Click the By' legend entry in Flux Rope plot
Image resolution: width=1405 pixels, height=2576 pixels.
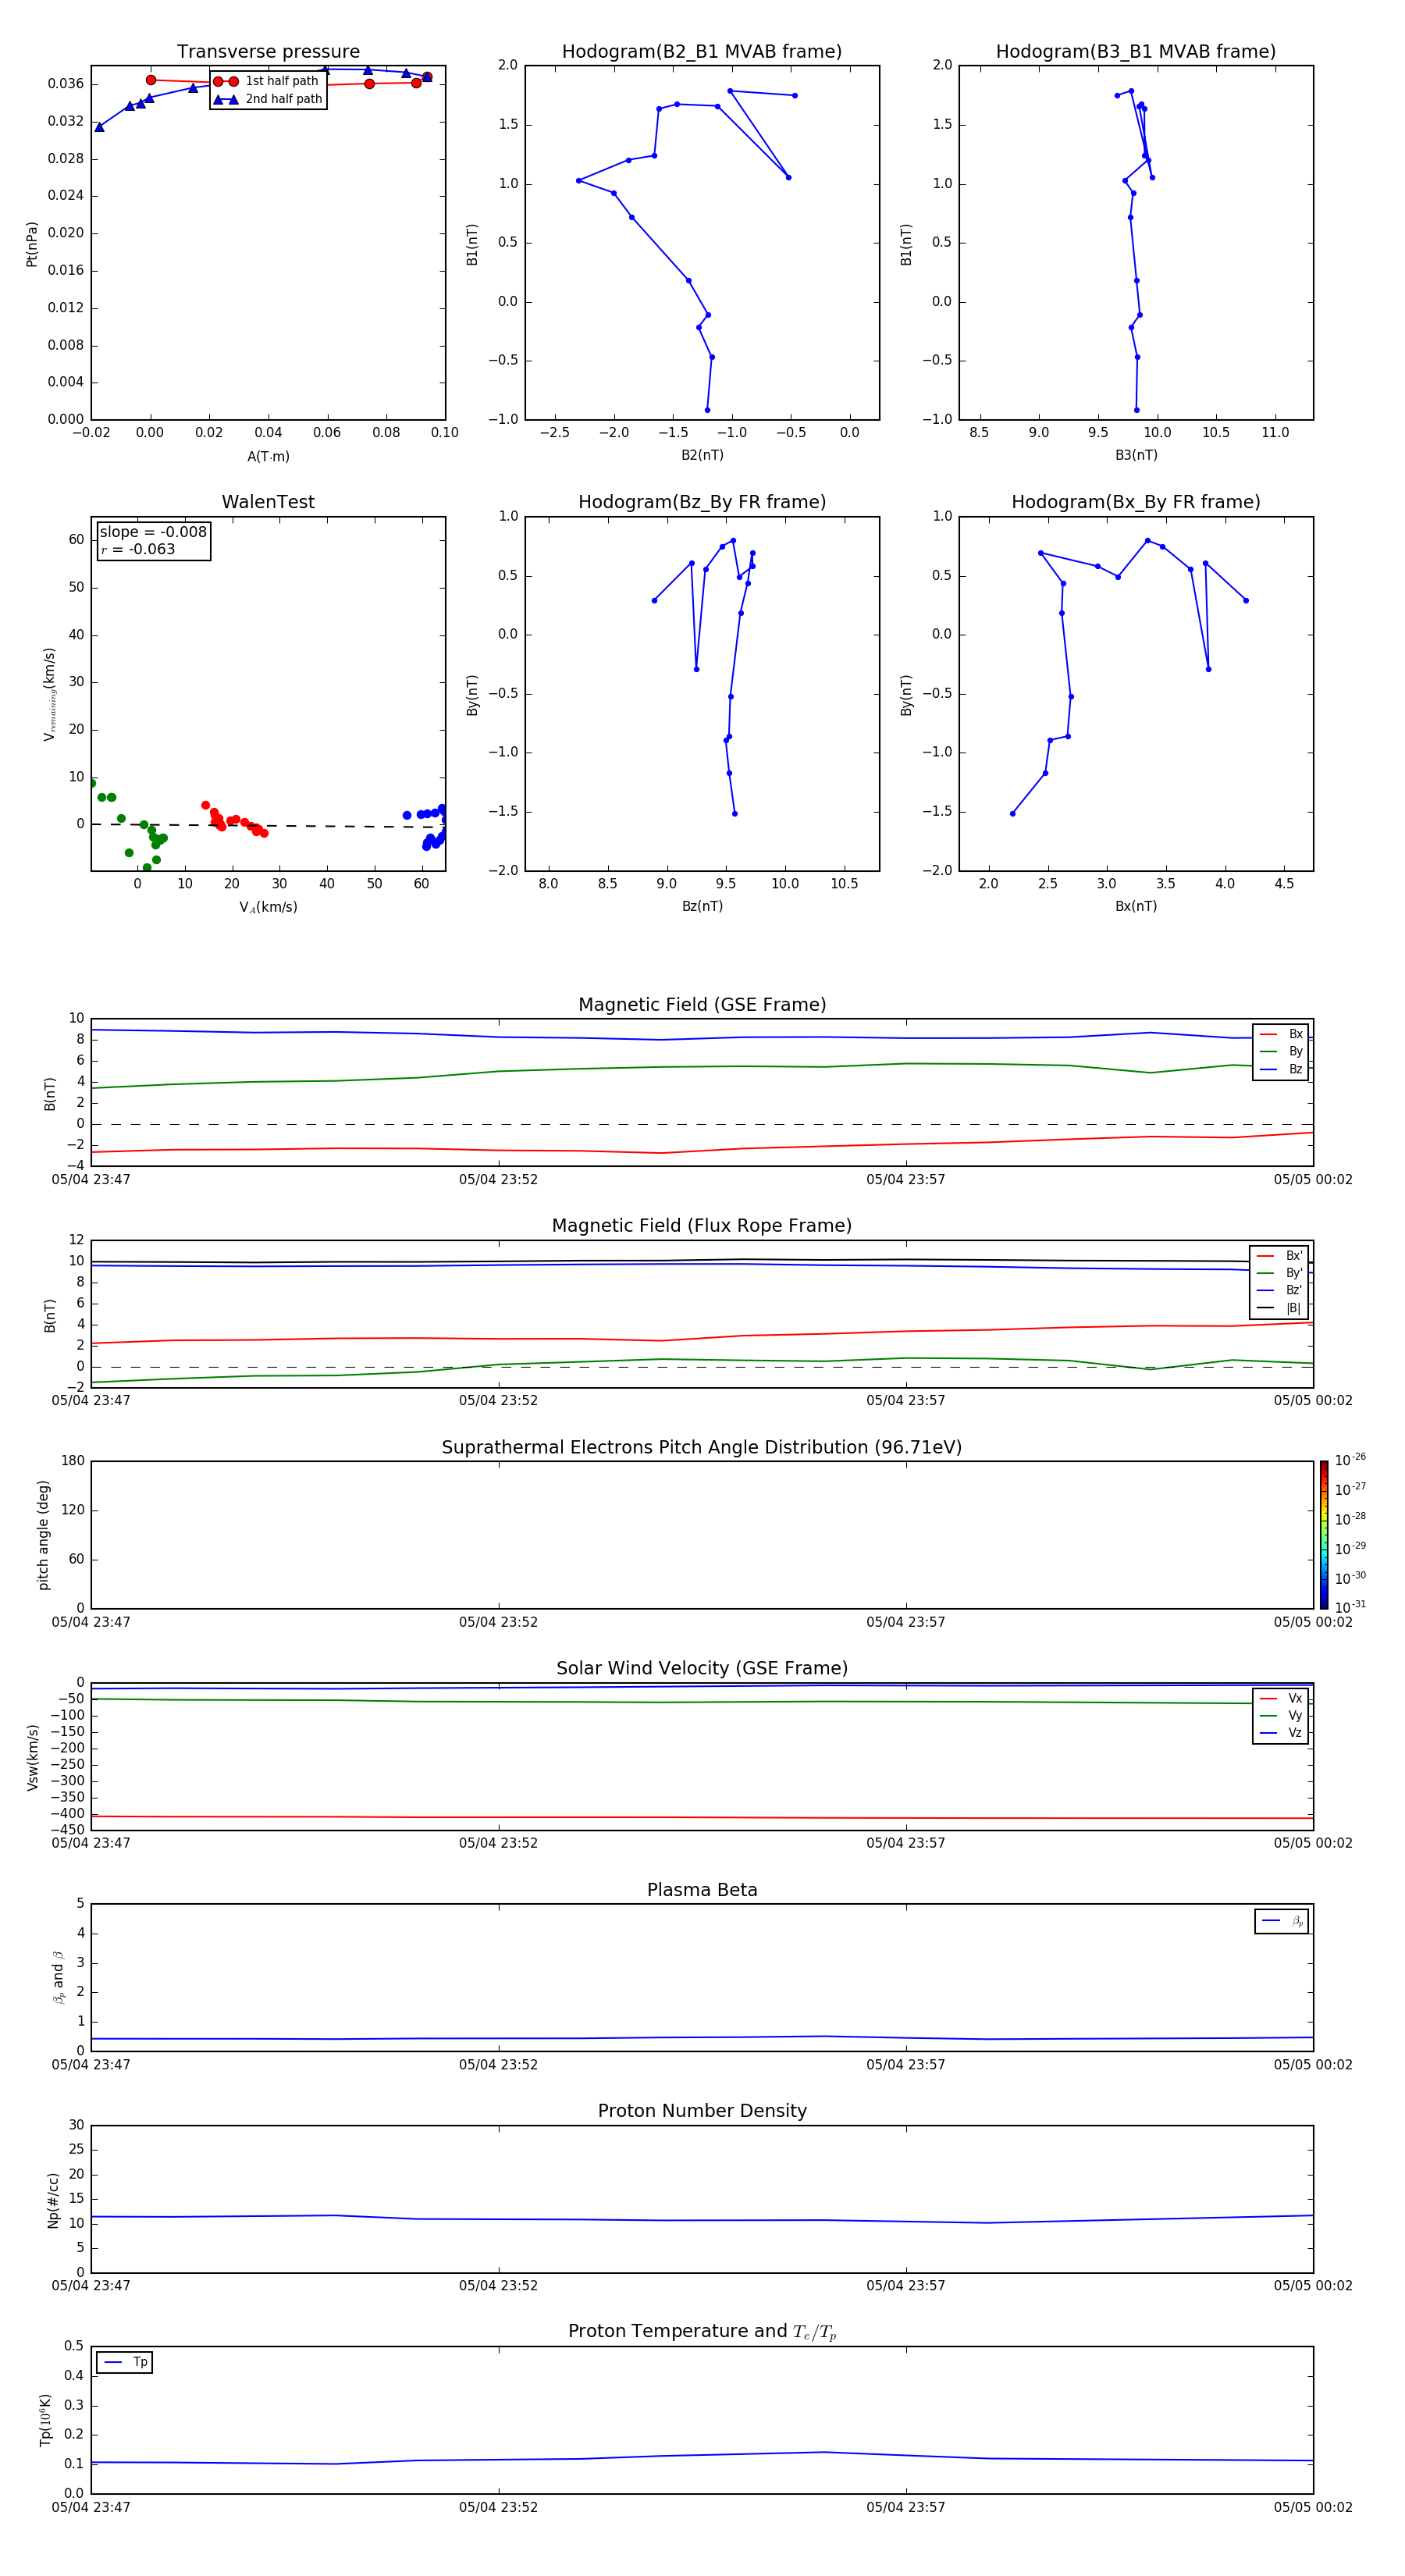1279,1273
